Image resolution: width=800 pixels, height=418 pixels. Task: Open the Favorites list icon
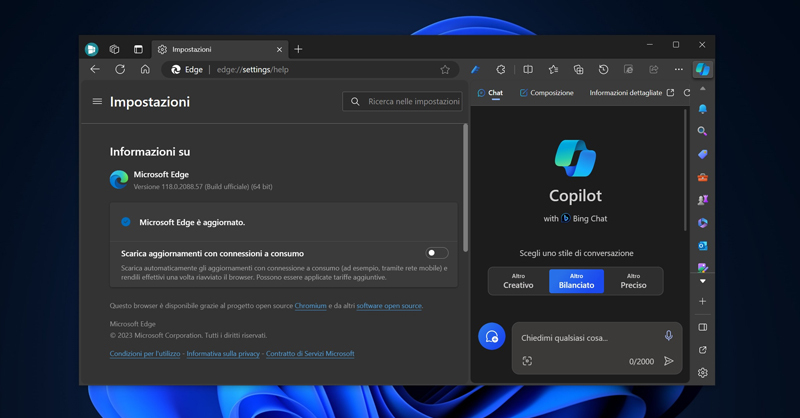pyautogui.click(x=553, y=69)
